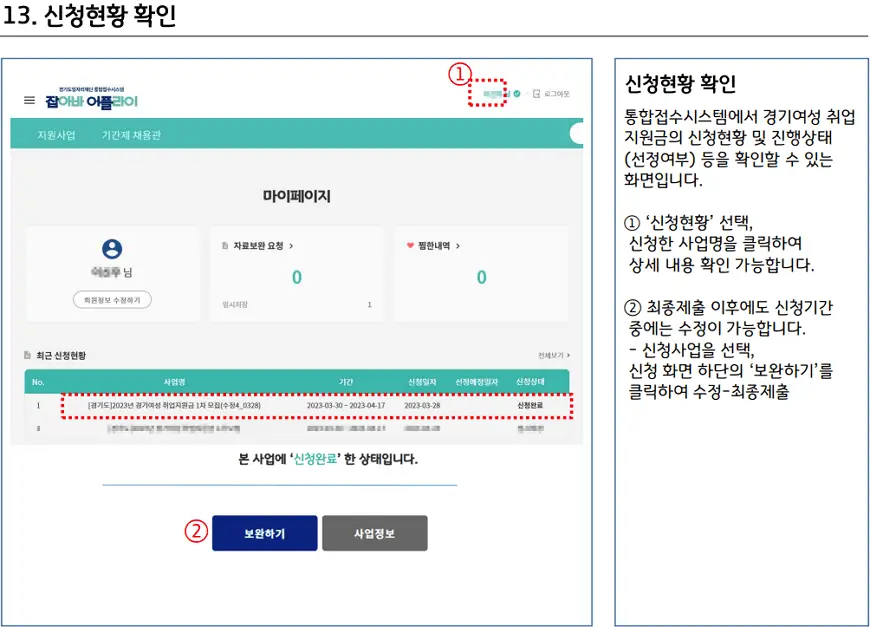Click the 로그아웃 text link
The height and width of the screenshot is (627, 870).
click(557, 93)
